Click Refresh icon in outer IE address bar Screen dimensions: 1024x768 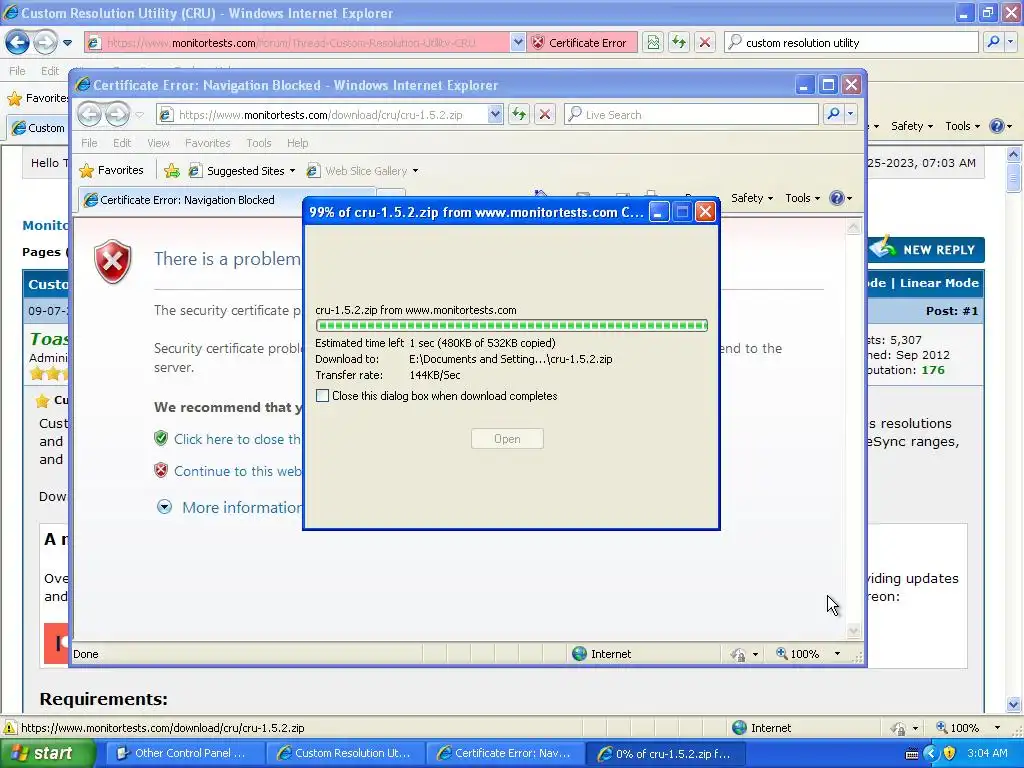point(679,42)
